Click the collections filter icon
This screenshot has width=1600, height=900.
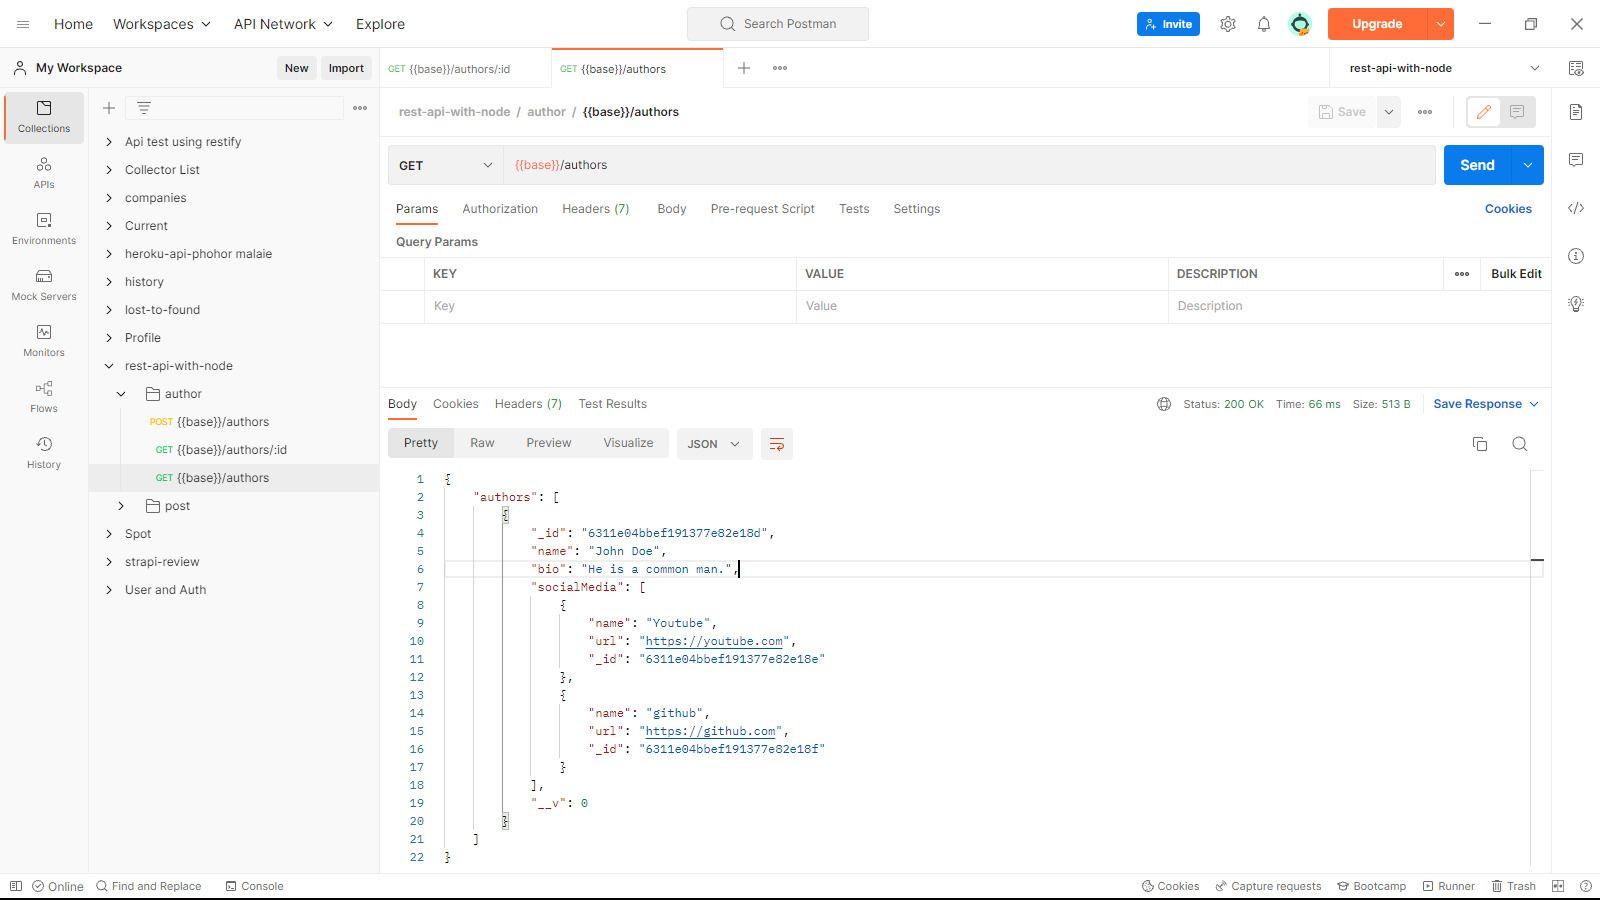[144, 108]
